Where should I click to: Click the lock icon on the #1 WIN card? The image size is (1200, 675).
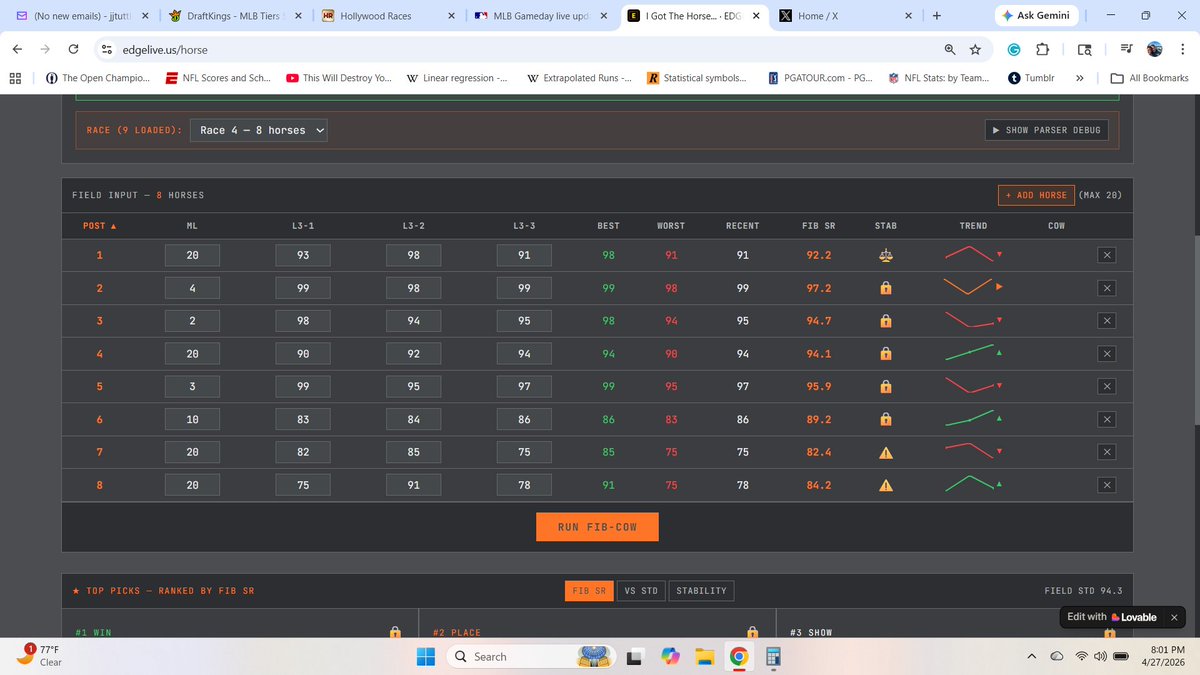click(395, 633)
